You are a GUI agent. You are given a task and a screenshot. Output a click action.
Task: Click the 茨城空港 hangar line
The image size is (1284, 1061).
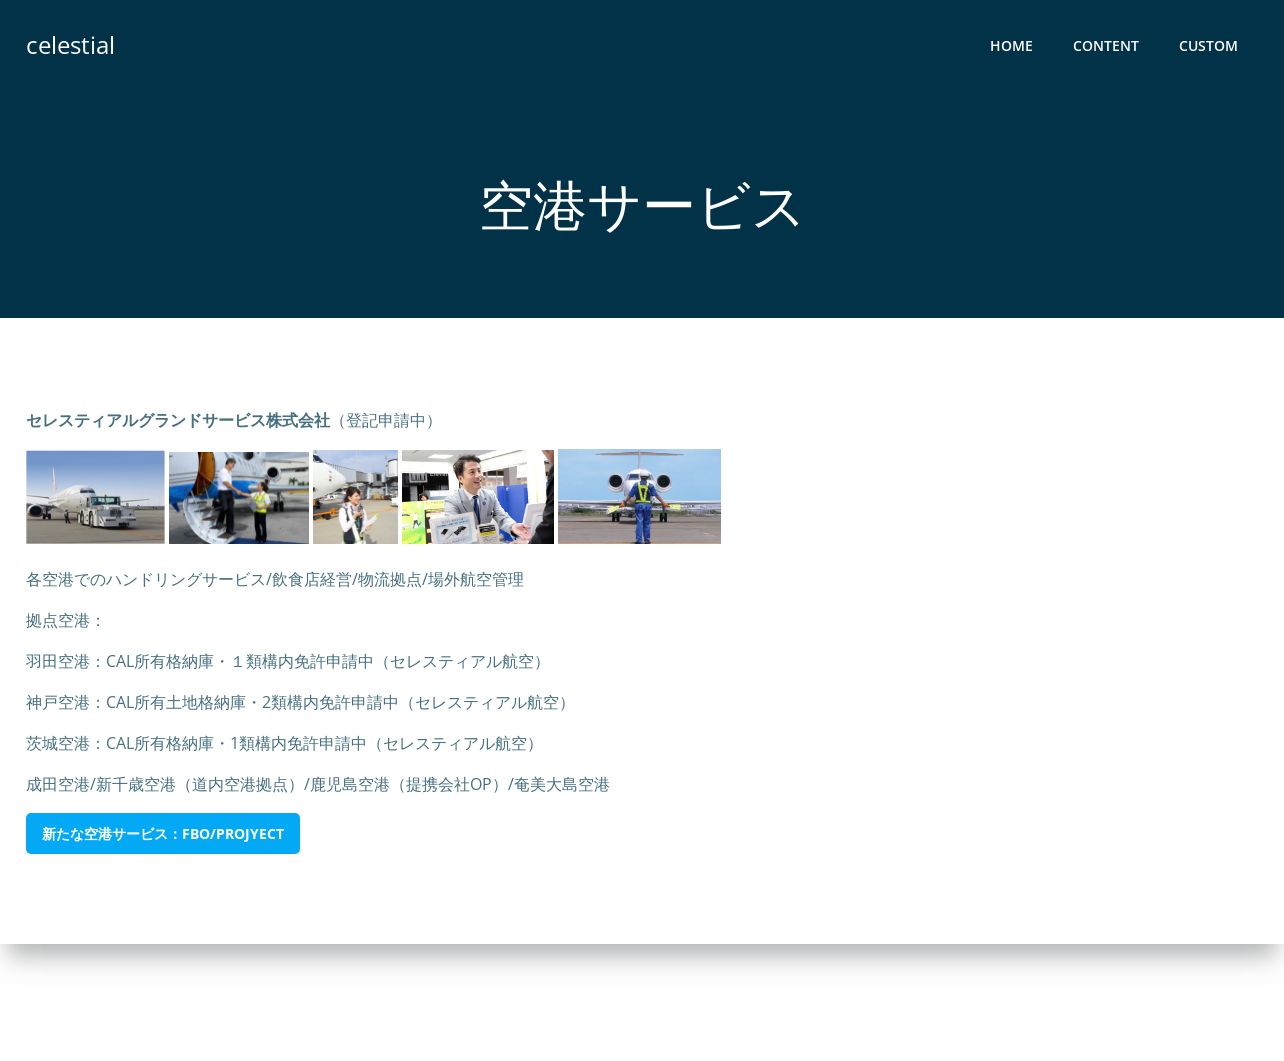[284, 743]
